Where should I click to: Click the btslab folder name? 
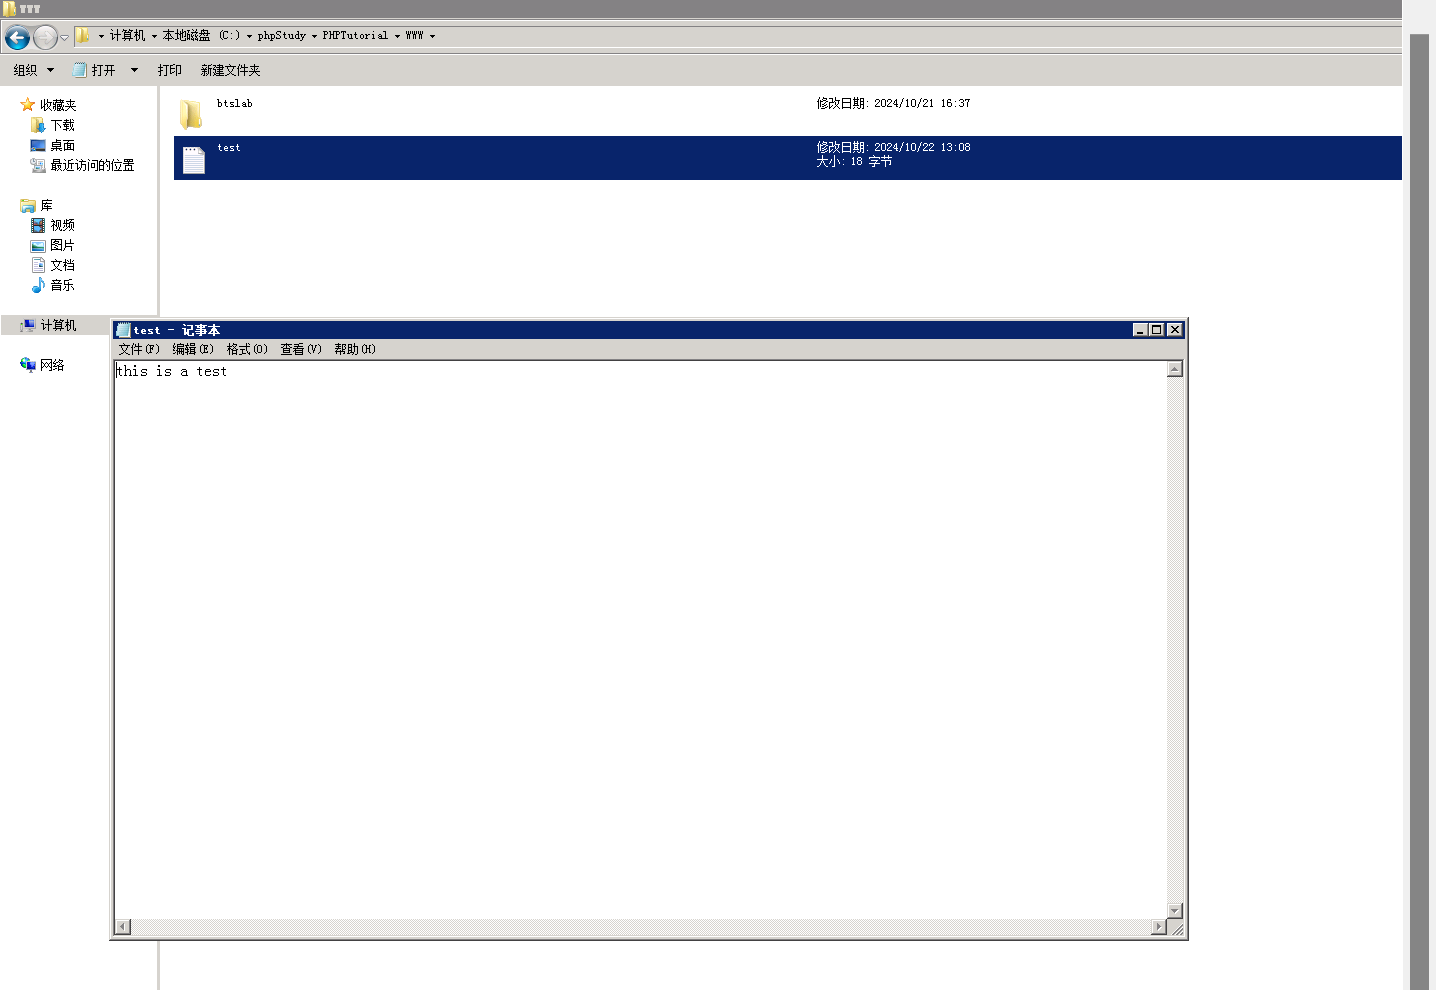[x=235, y=103]
